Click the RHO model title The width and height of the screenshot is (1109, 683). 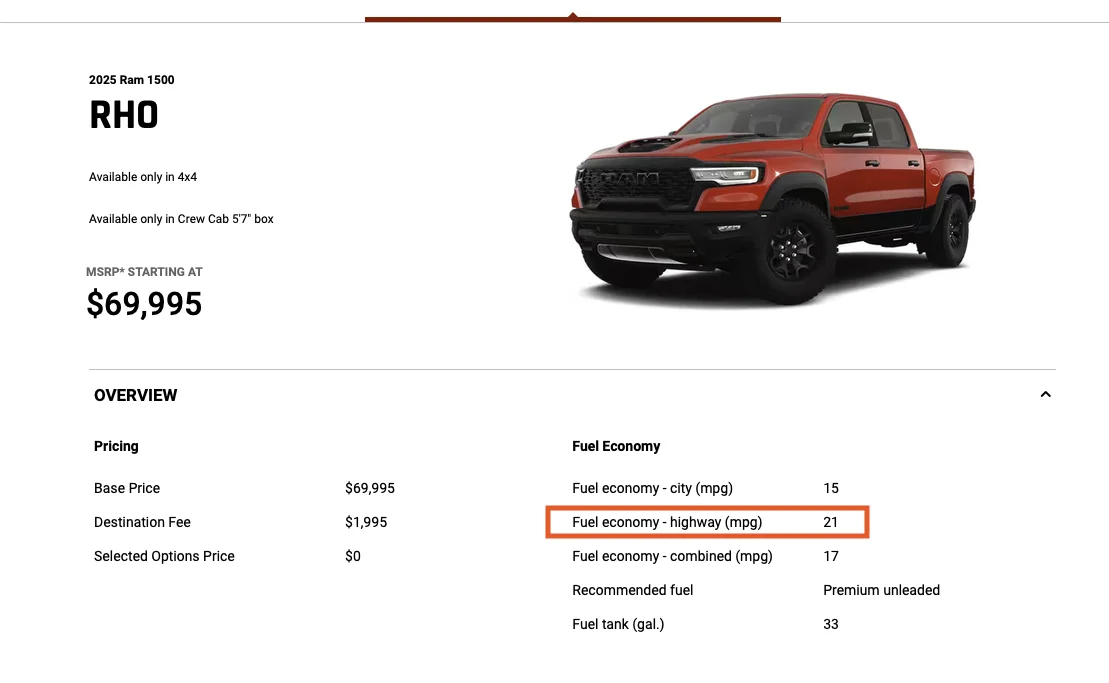[124, 115]
